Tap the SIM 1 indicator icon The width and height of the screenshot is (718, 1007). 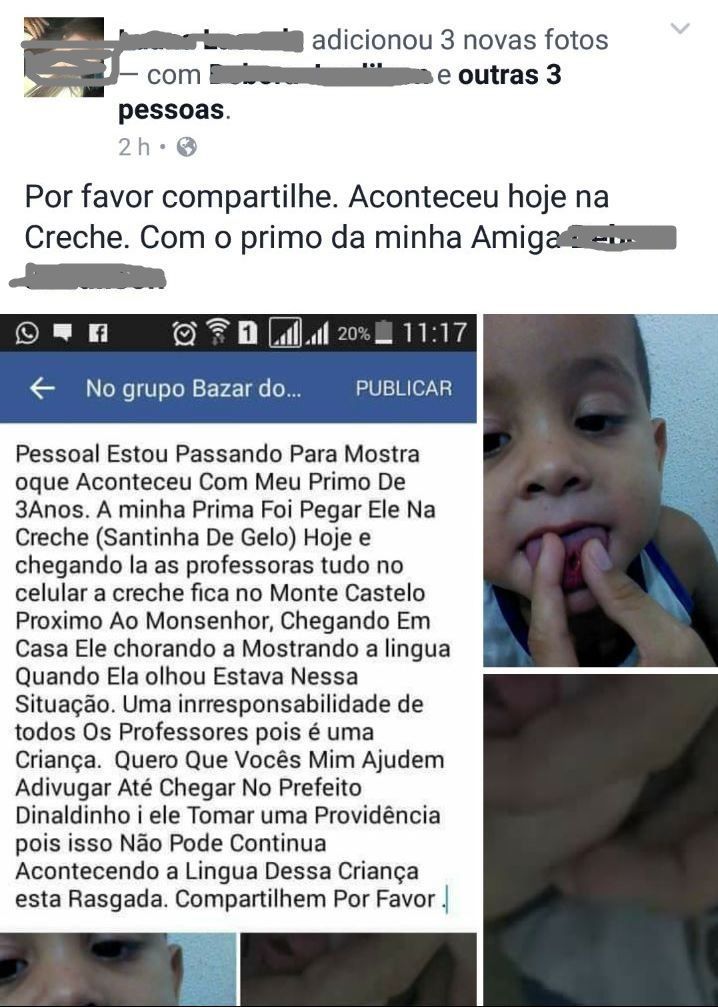click(x=248, y=333)
